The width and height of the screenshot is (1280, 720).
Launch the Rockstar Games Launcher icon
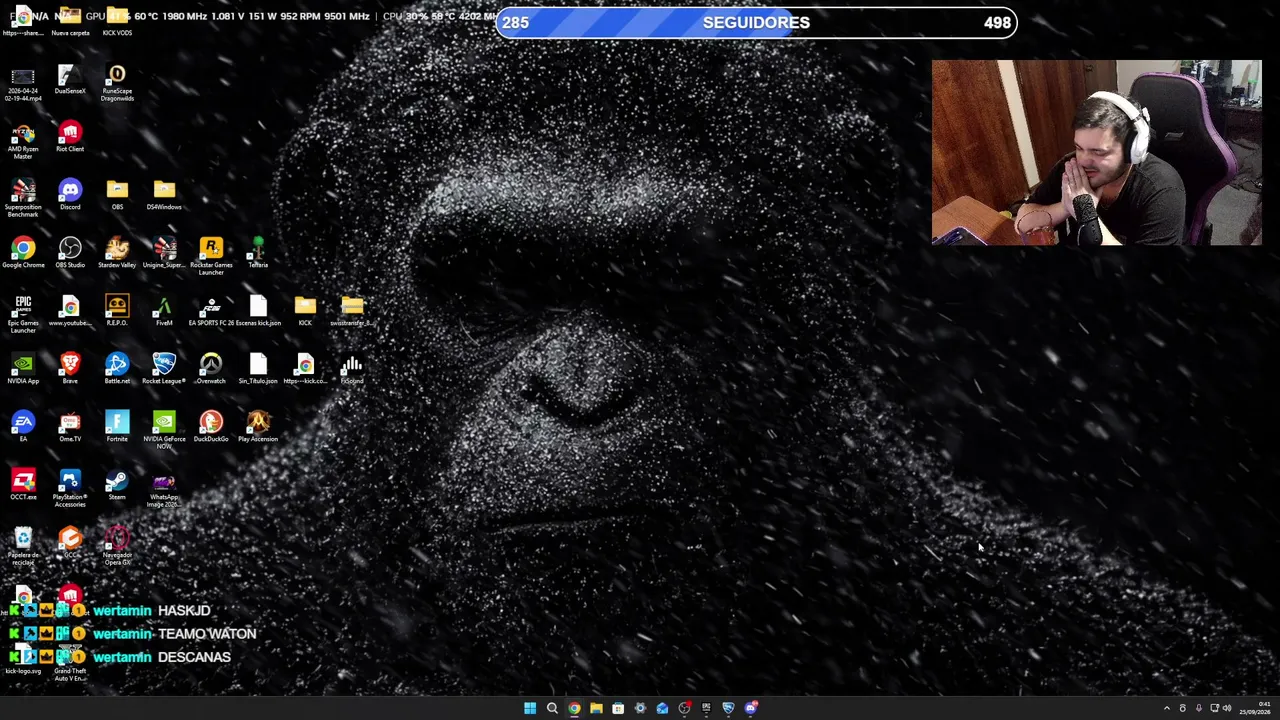pos(211,255)
